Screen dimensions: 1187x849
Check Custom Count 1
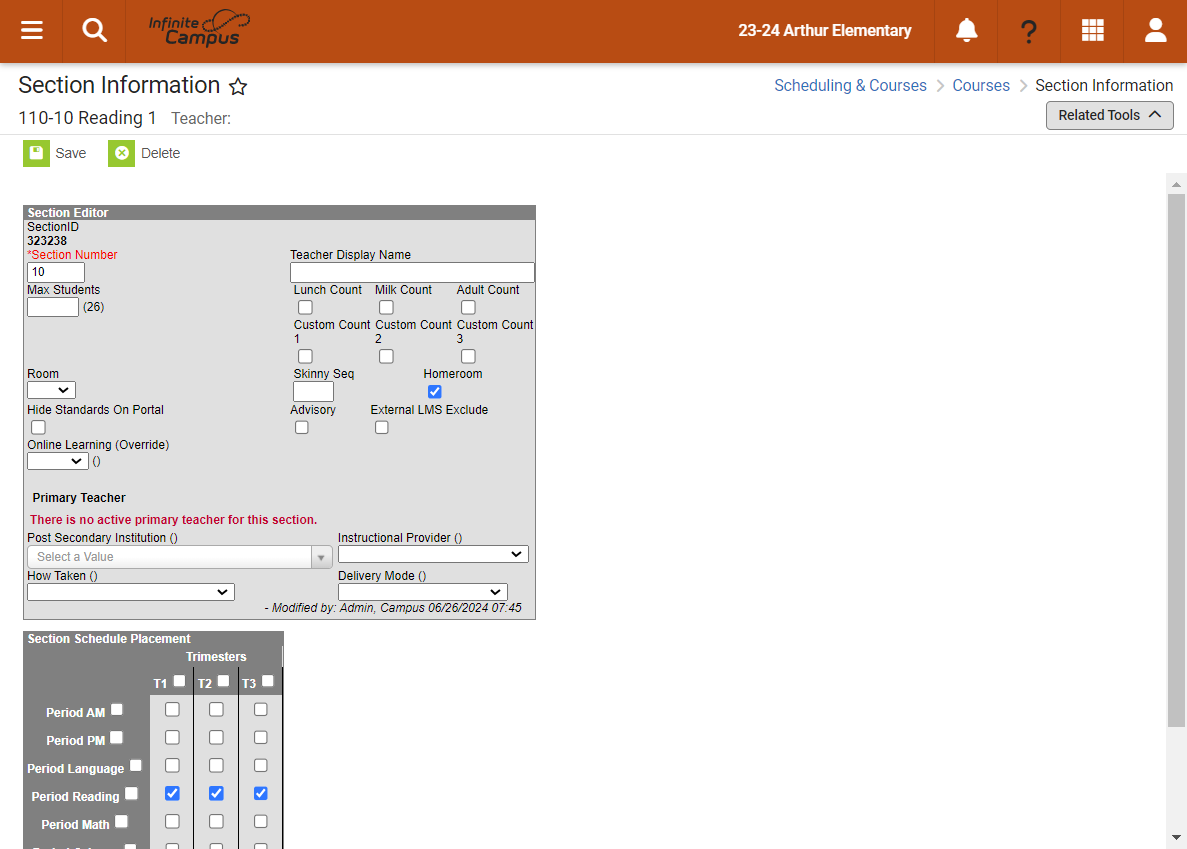pyautogui.click(x=305, y=356)
